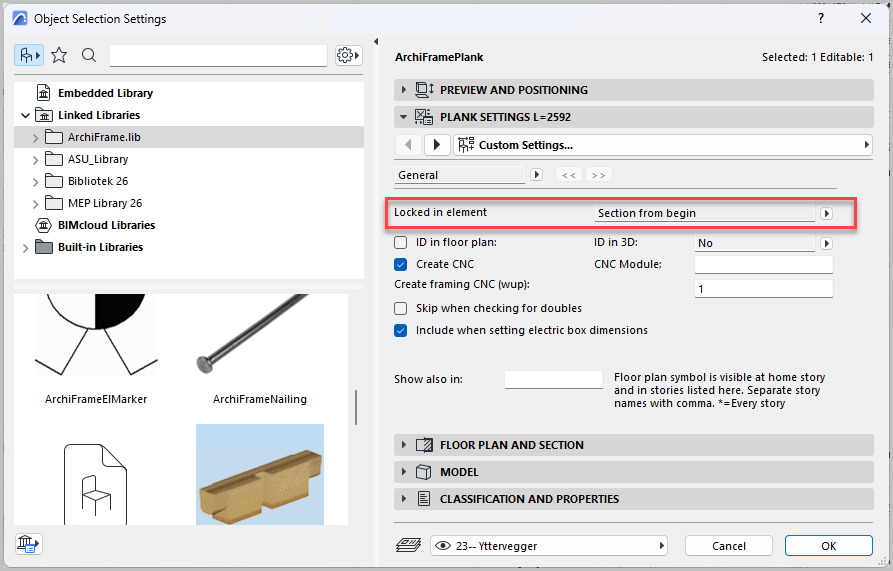This screenshot has height=571, width=893.
Task: Open the library settings gear menu
Action: click(x=347, y=56)
